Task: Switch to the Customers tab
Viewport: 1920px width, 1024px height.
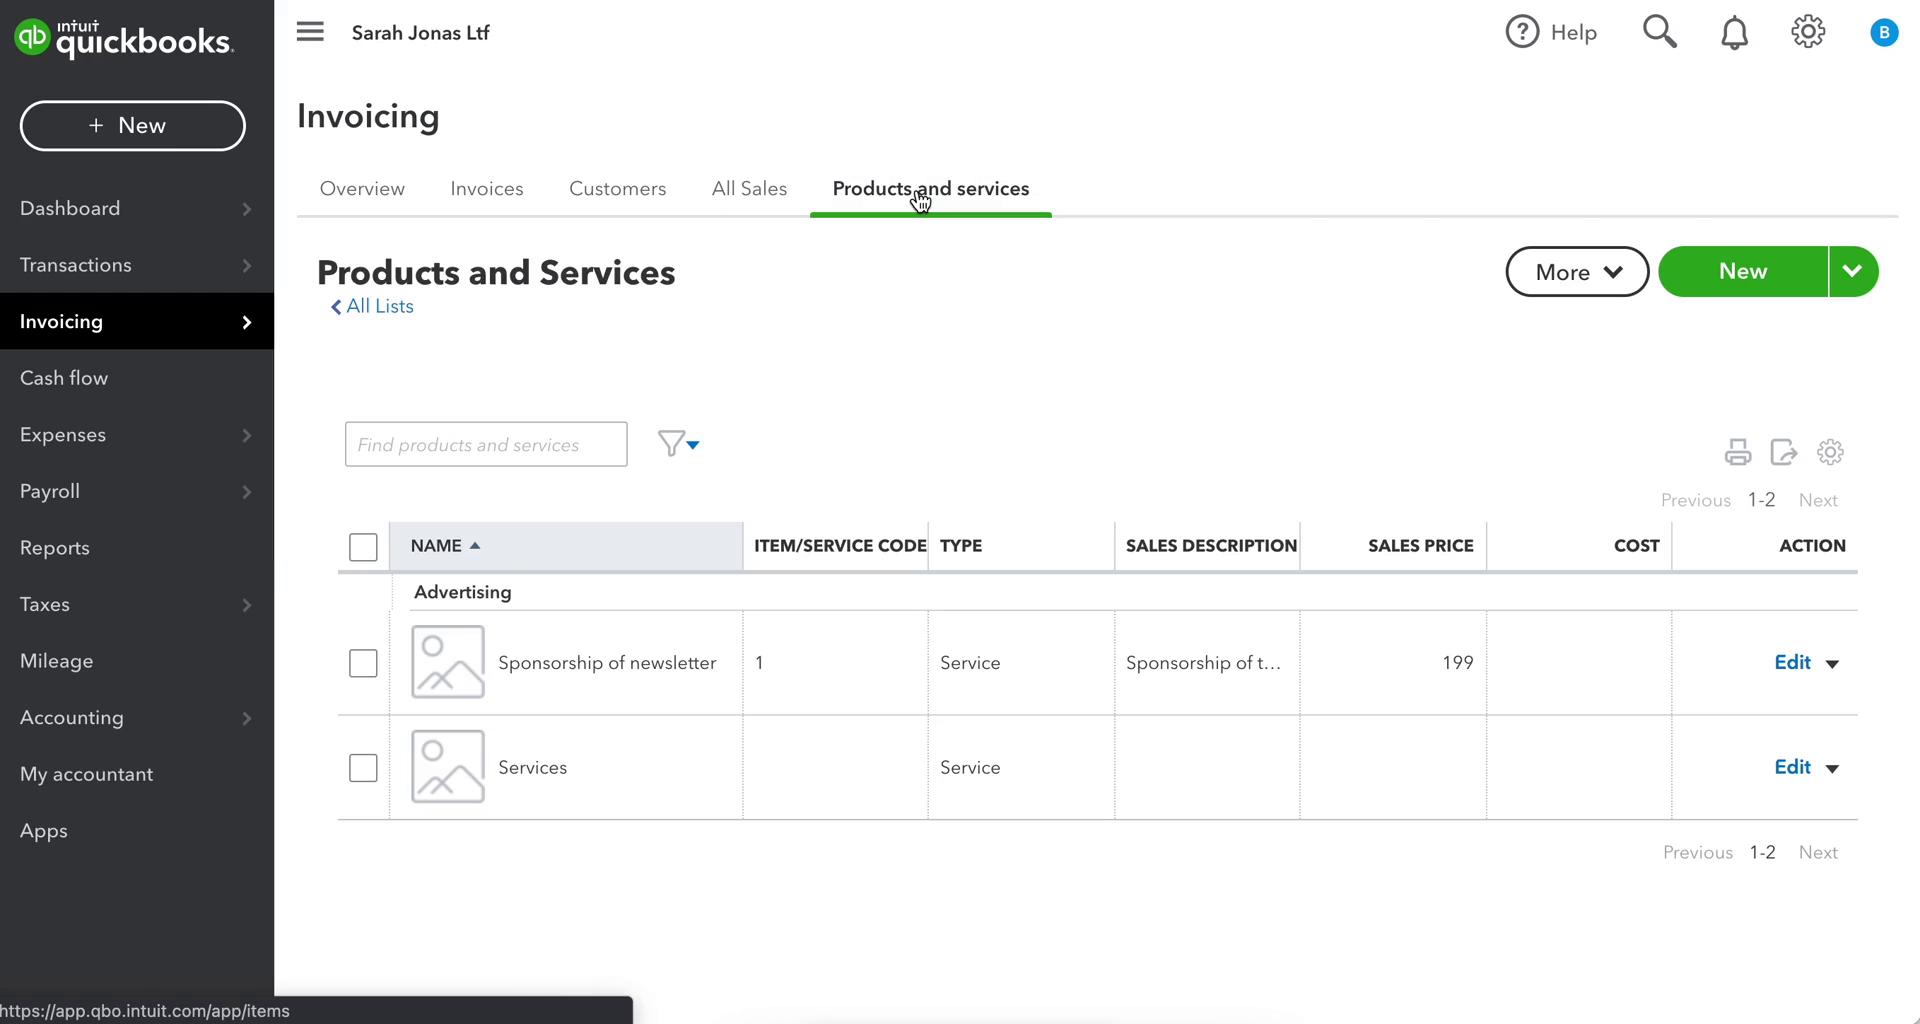Action: [617, 189]
